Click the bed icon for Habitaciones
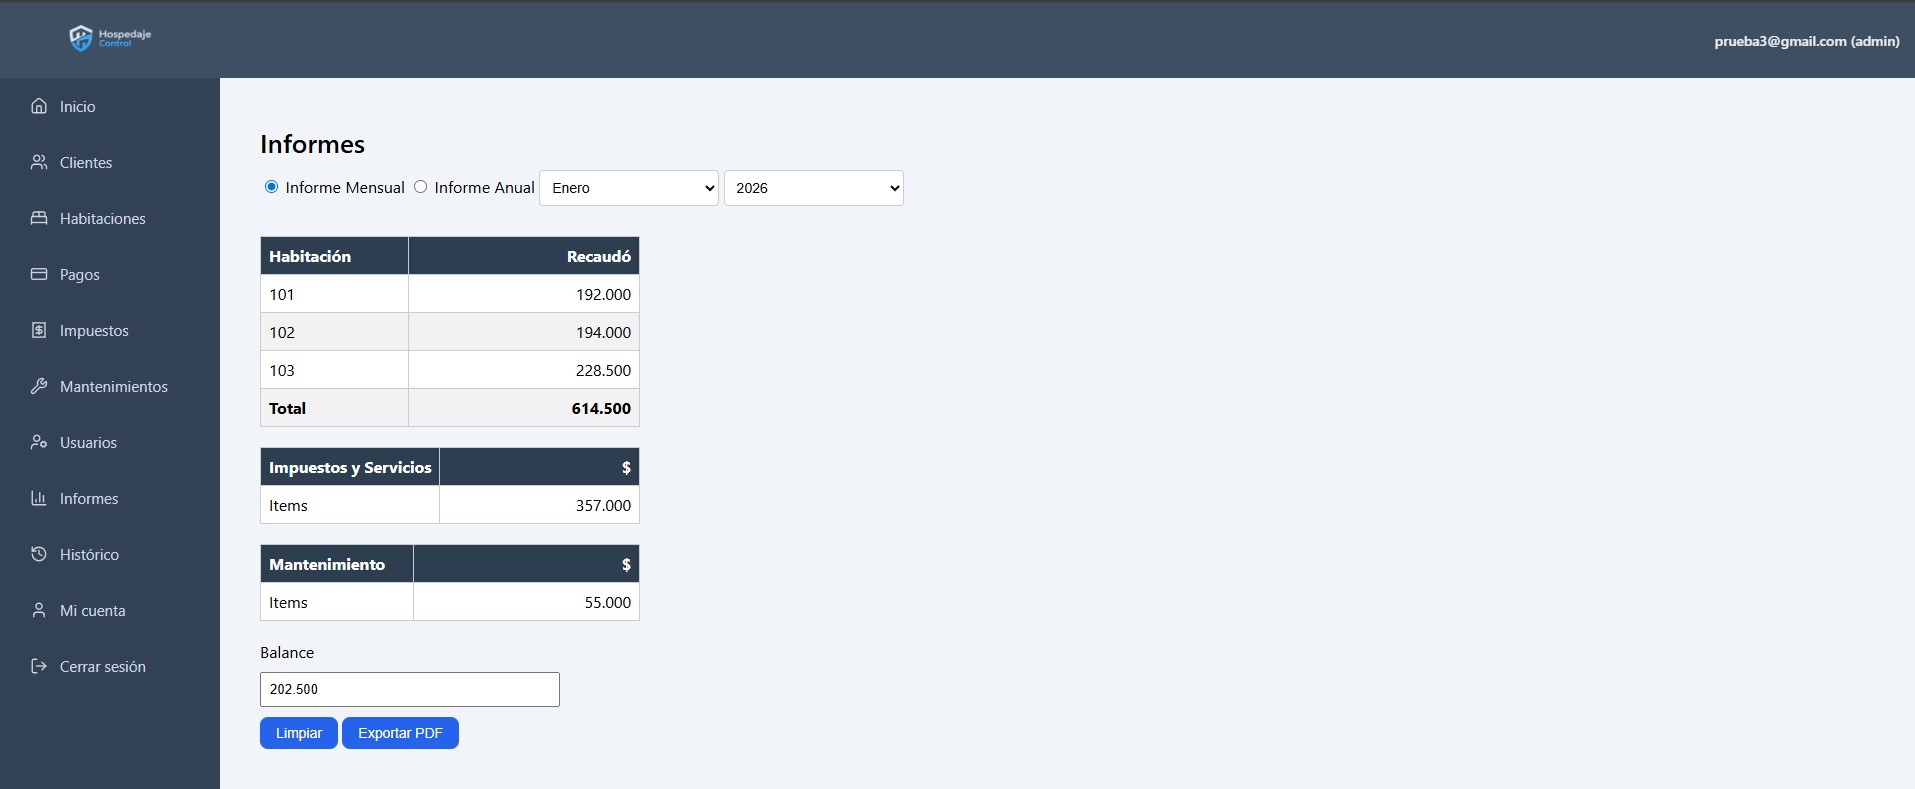The width and height of the screenshot is (1915, 789). tap(39, 218)
